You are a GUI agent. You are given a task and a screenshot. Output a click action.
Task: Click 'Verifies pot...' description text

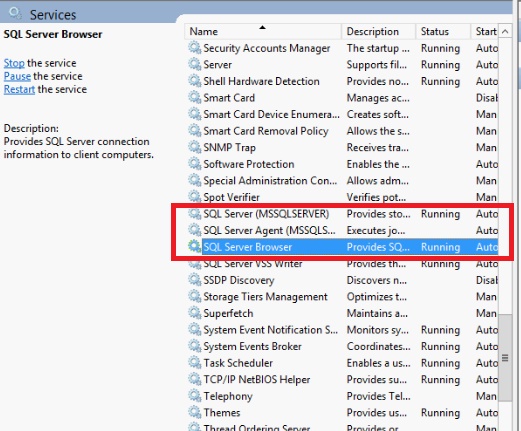click(x=376, y=197)
